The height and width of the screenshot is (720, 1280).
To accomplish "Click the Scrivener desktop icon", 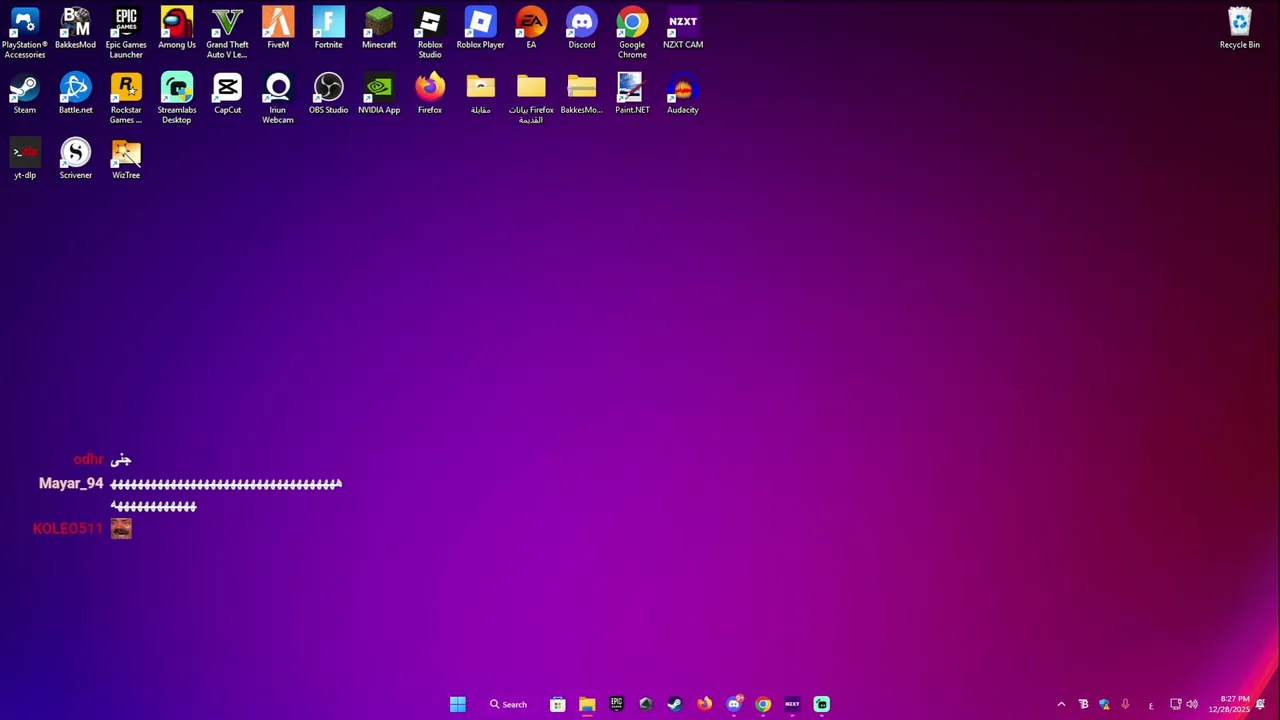I will coord(75,159).
